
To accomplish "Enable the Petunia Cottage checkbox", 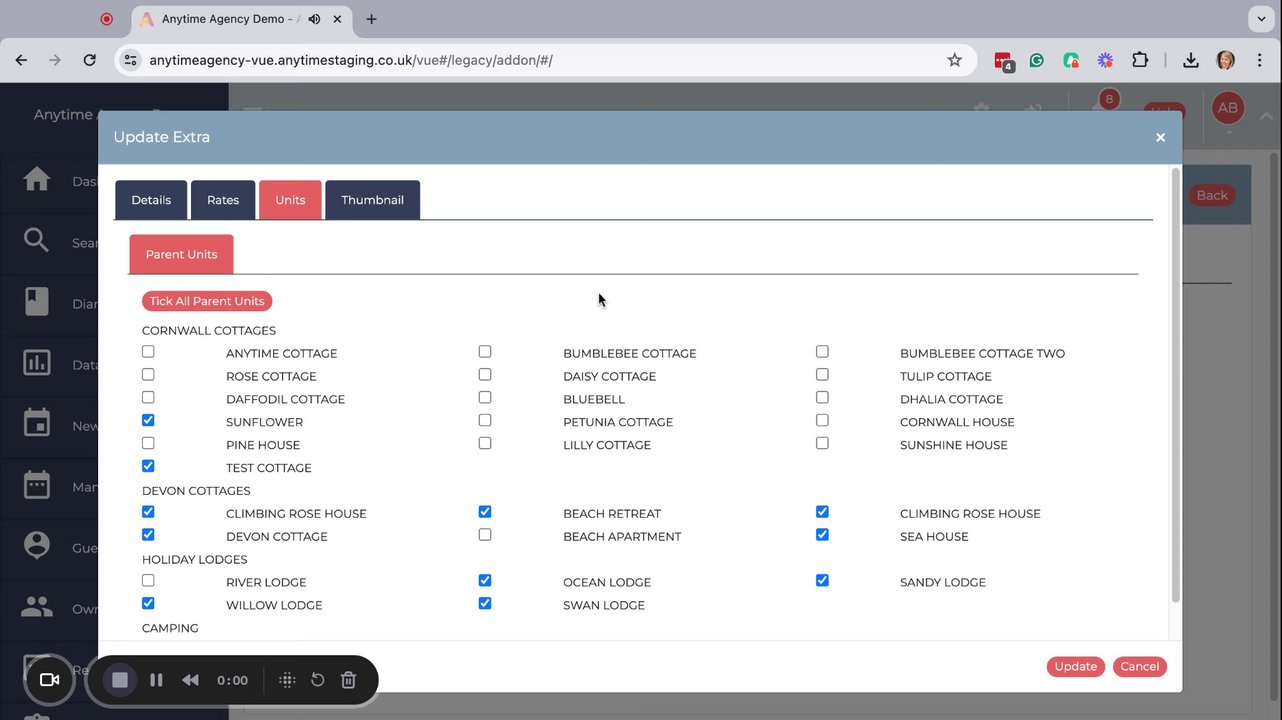I will pyautogui.click(x=485, y=421).
